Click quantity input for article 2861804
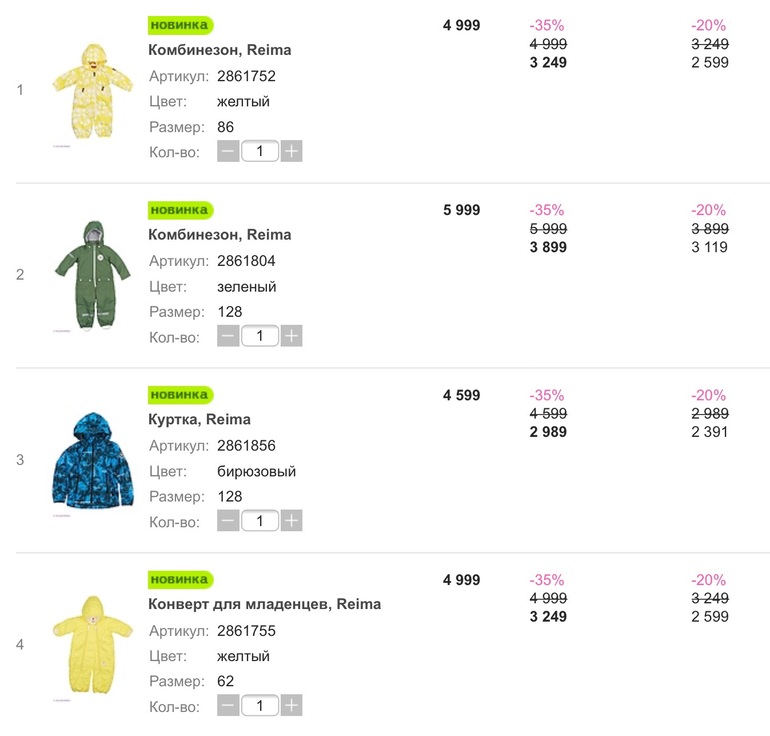Image resolution: width=770 pixels, height=736 pixels. 260,337
